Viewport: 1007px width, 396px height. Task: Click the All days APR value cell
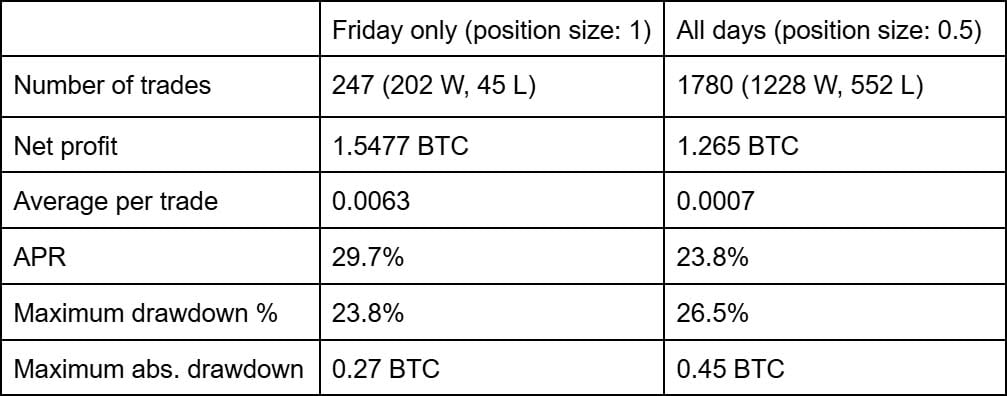(x=835, y=257)
